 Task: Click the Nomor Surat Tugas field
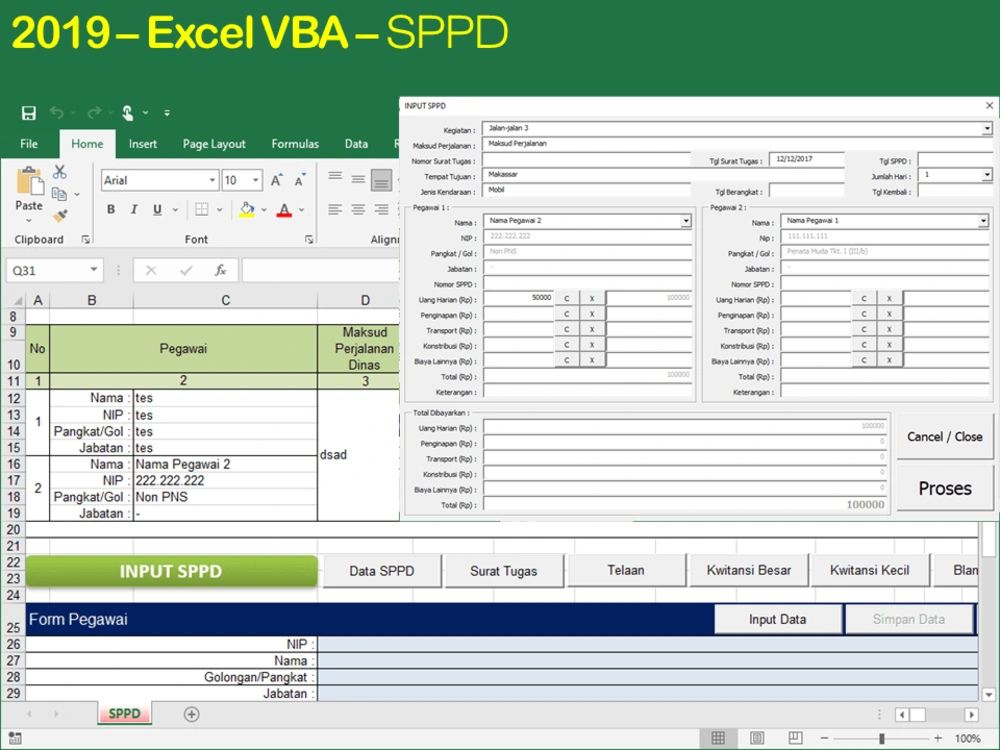(587, 159)
